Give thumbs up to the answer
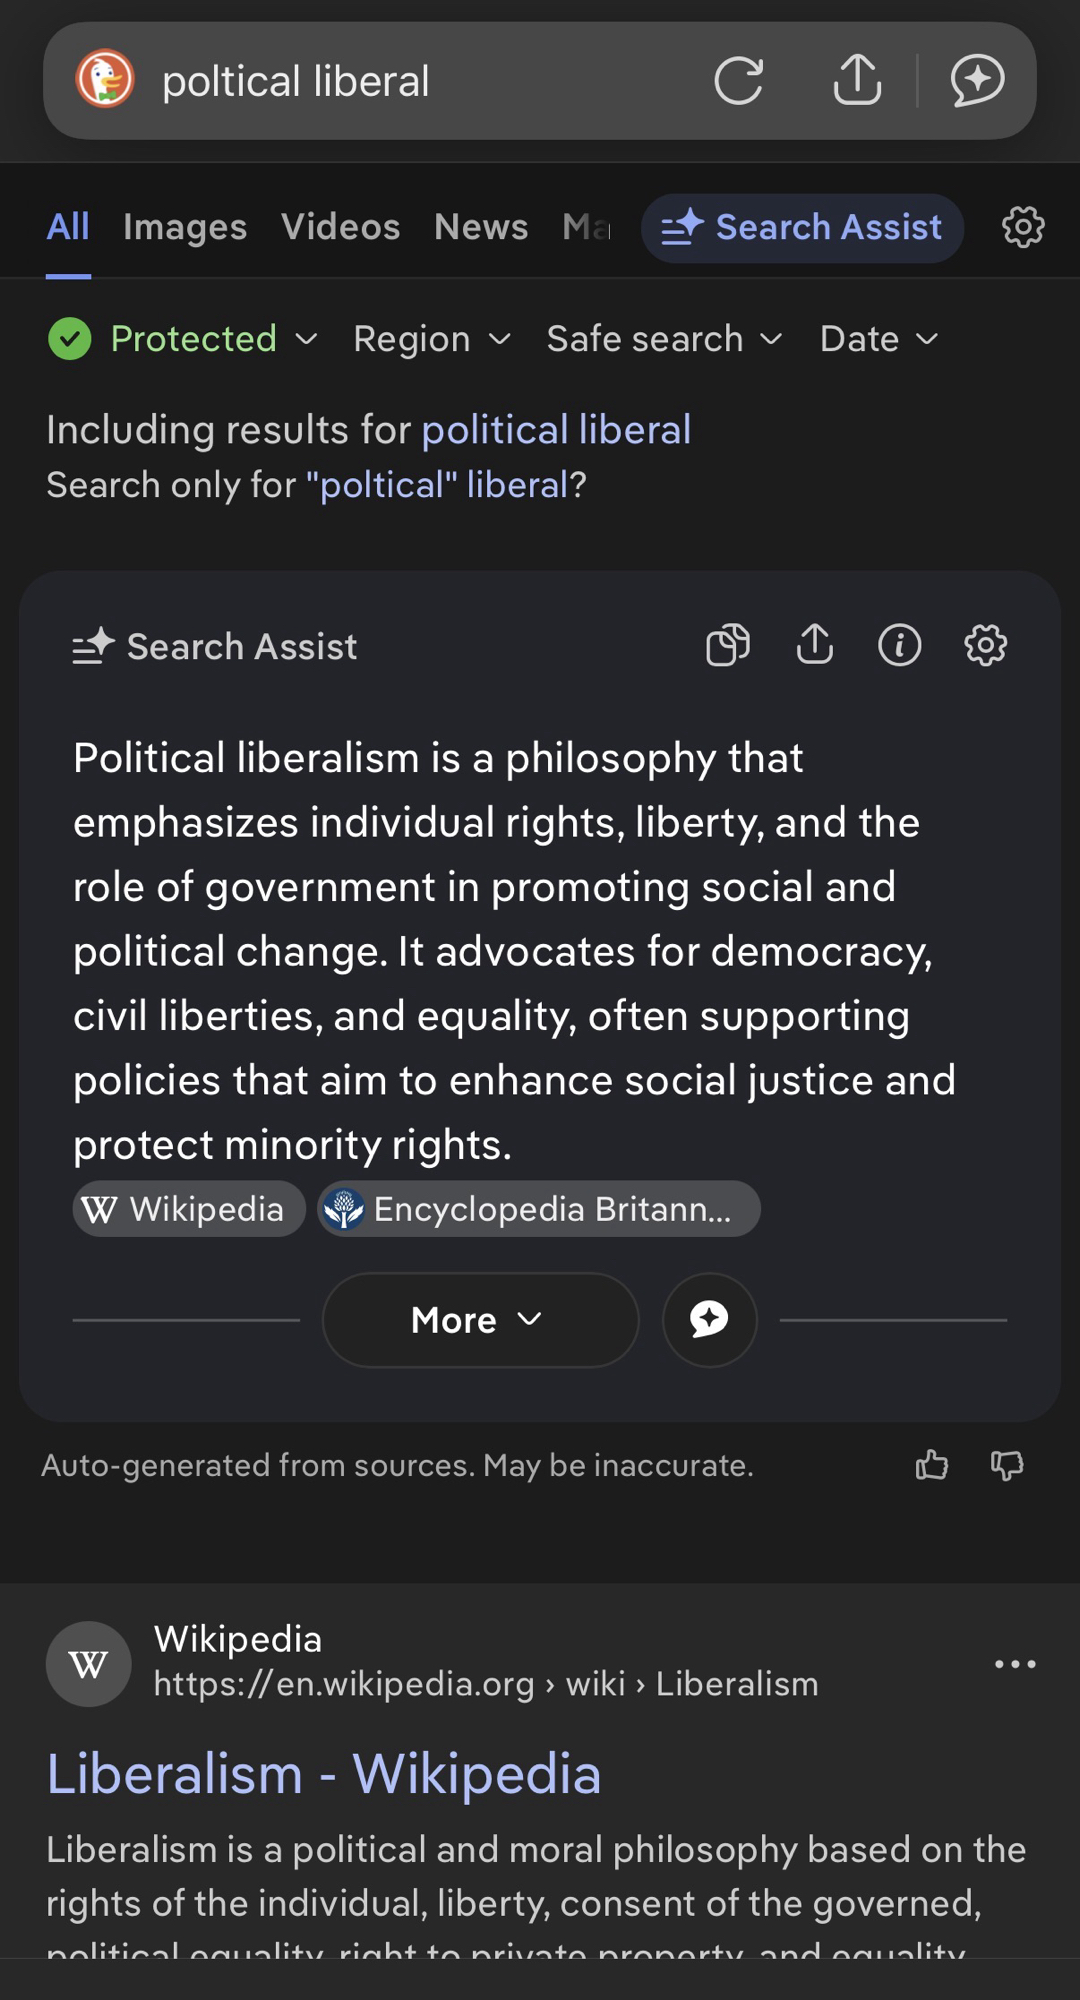This screenshot has height=2000, width=1080. coord(932,1465)
